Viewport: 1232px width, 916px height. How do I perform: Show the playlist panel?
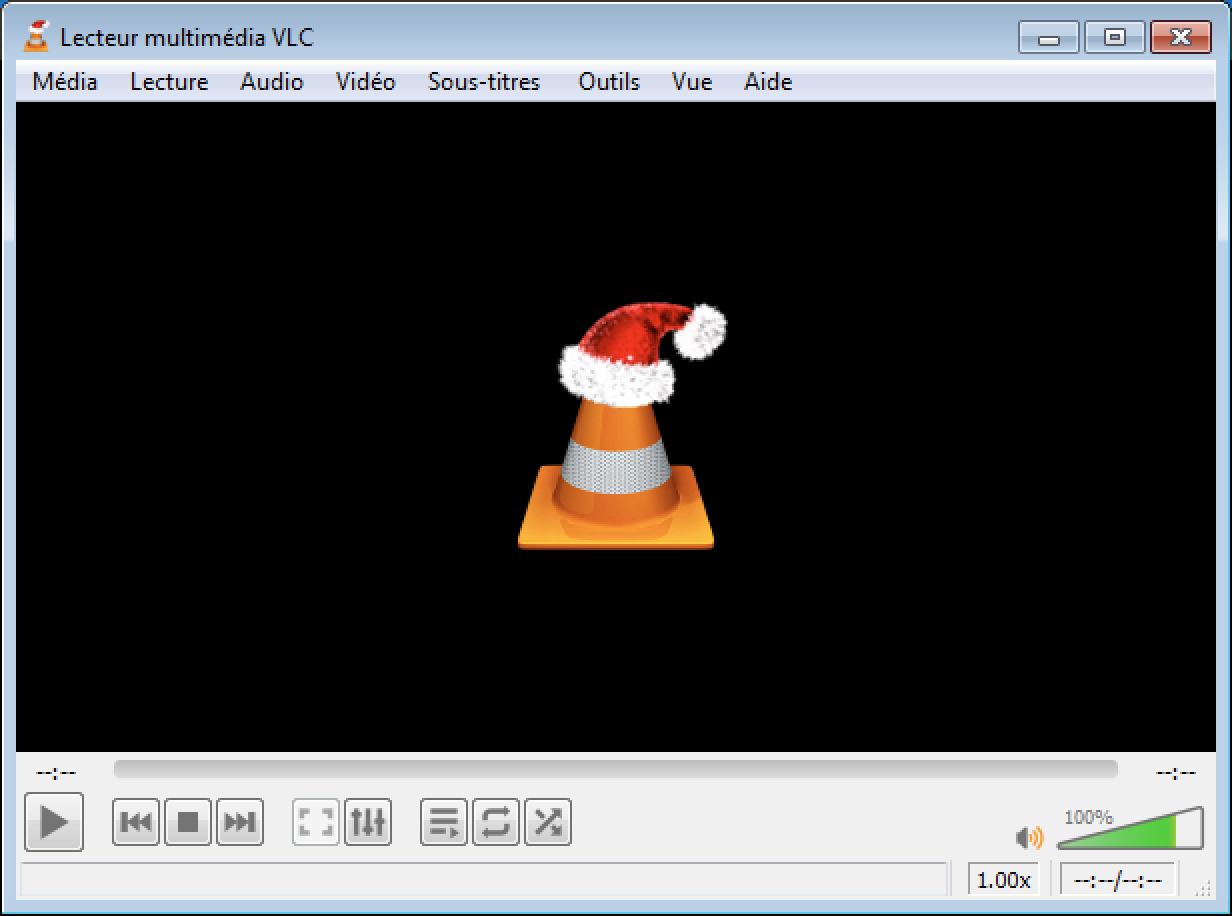(x=444, y=822)
